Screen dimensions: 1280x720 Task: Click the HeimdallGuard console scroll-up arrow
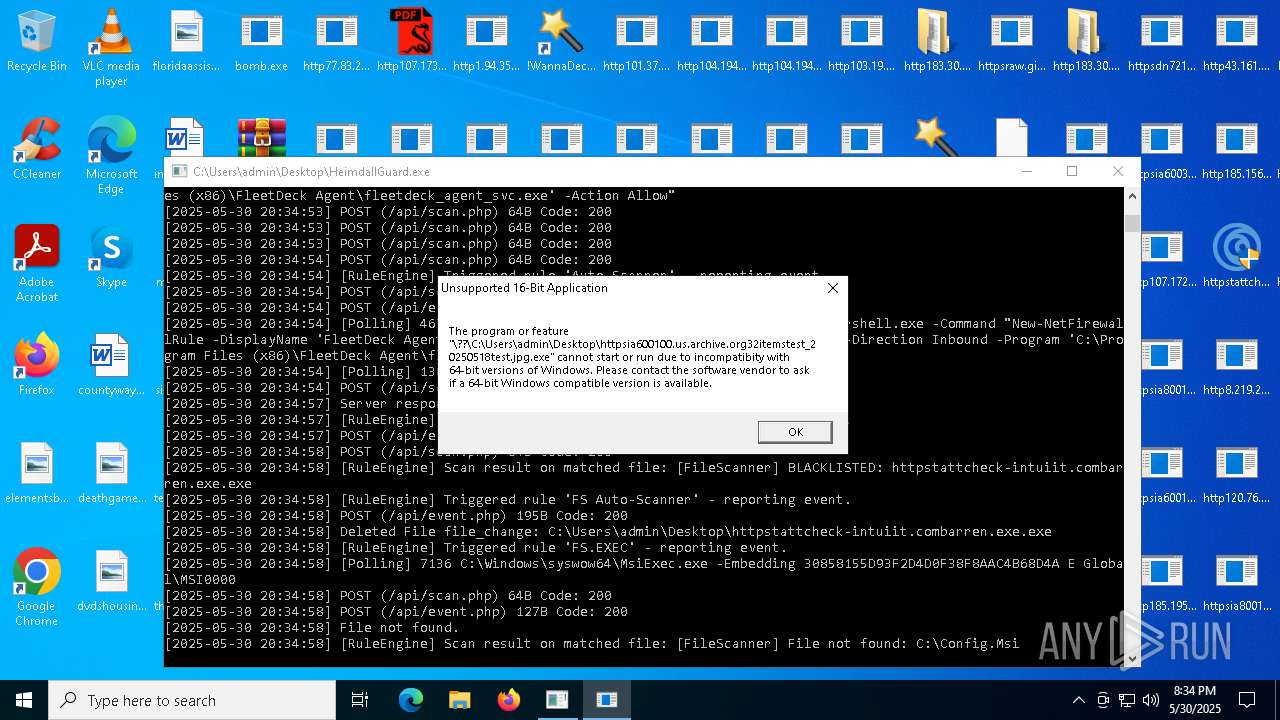click(1132, 196)
